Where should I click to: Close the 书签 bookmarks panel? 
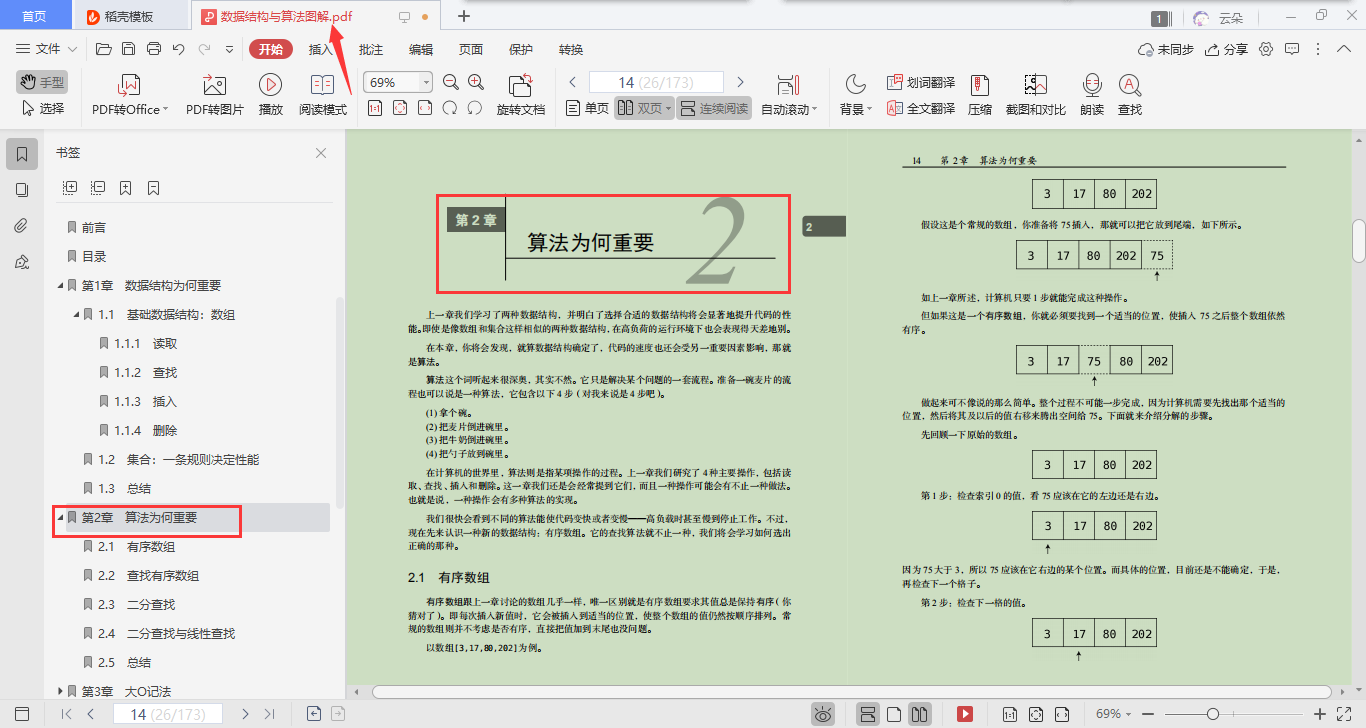[x=321, y=153]
